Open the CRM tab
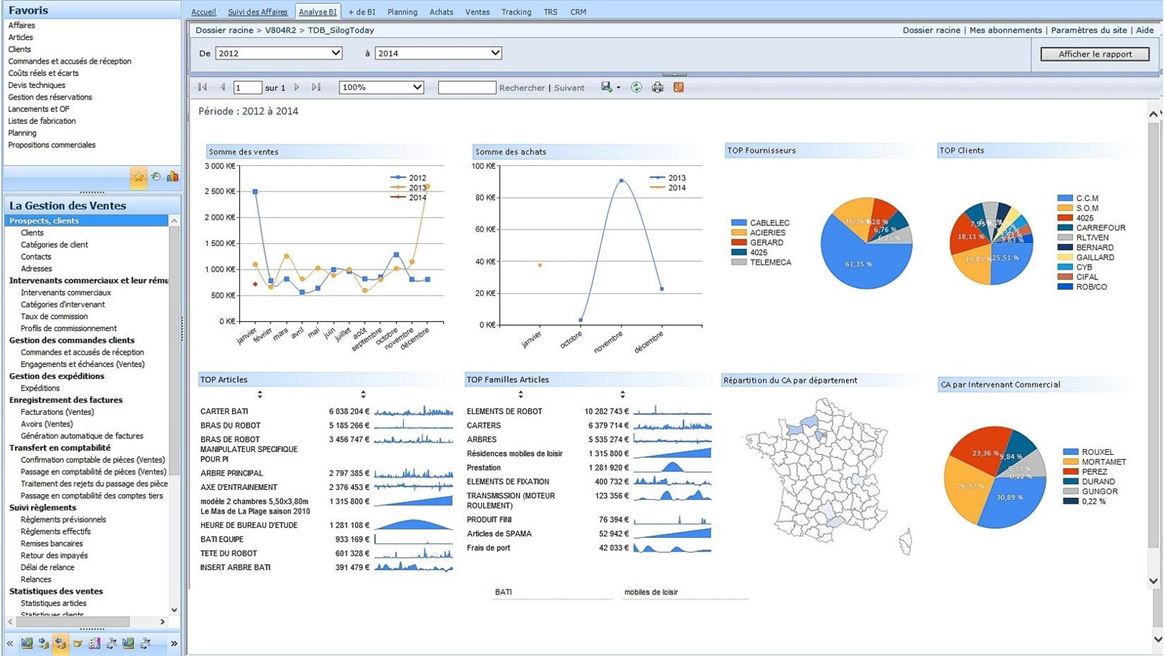 click(579, 12)
